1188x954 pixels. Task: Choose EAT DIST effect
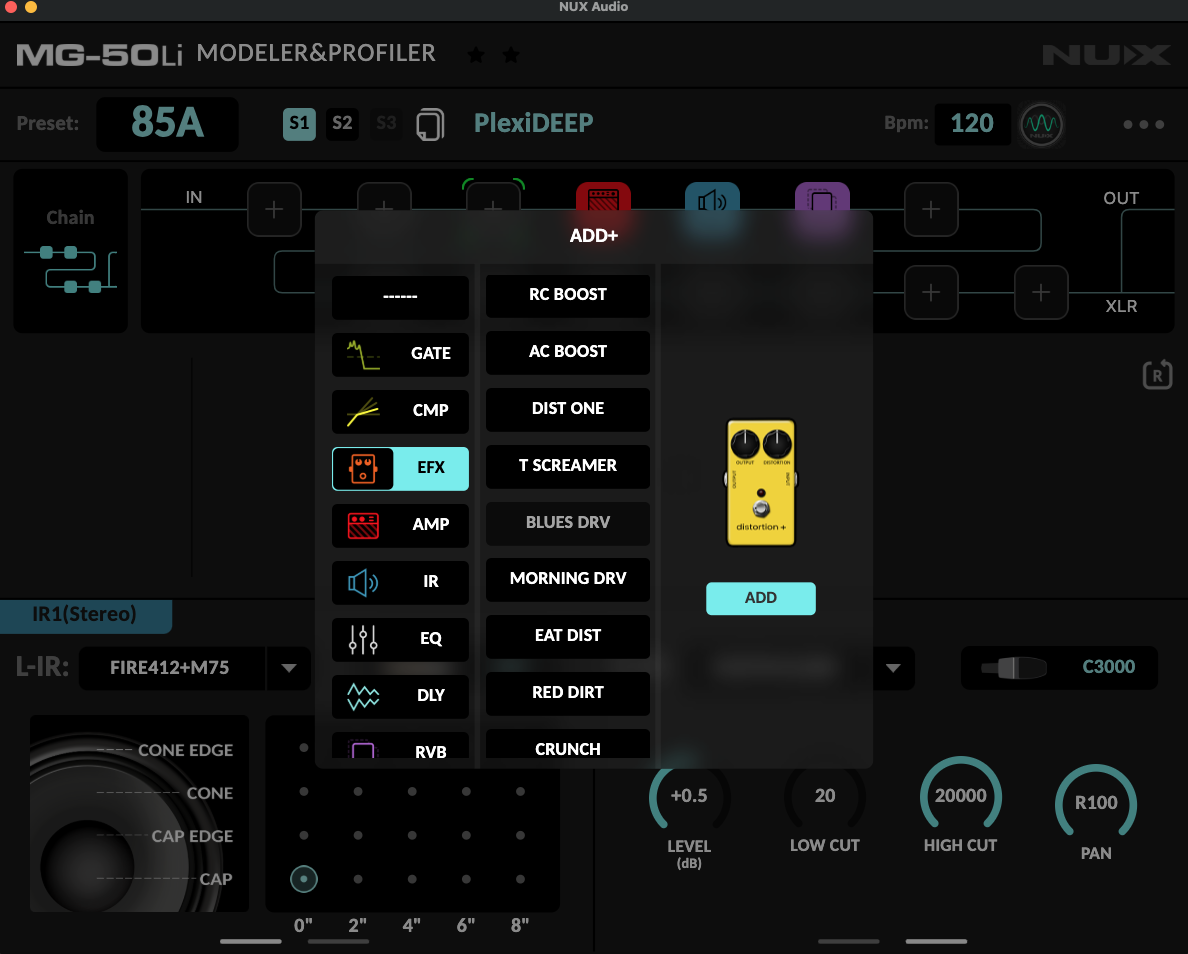point(567,636)
